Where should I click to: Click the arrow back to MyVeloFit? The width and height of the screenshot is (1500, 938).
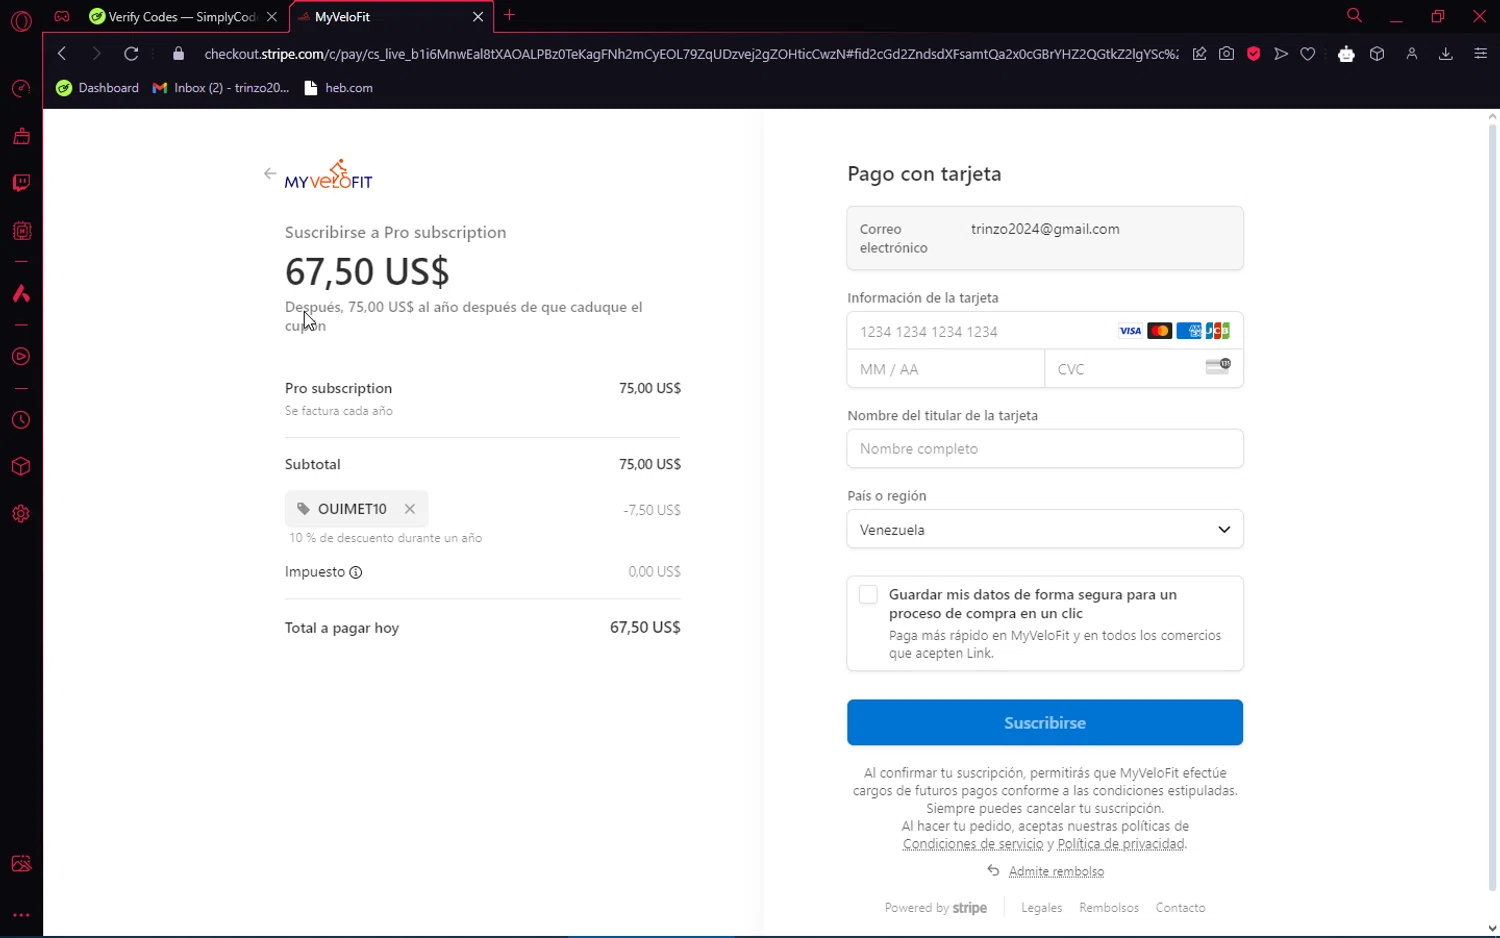[x=270, y=174]
